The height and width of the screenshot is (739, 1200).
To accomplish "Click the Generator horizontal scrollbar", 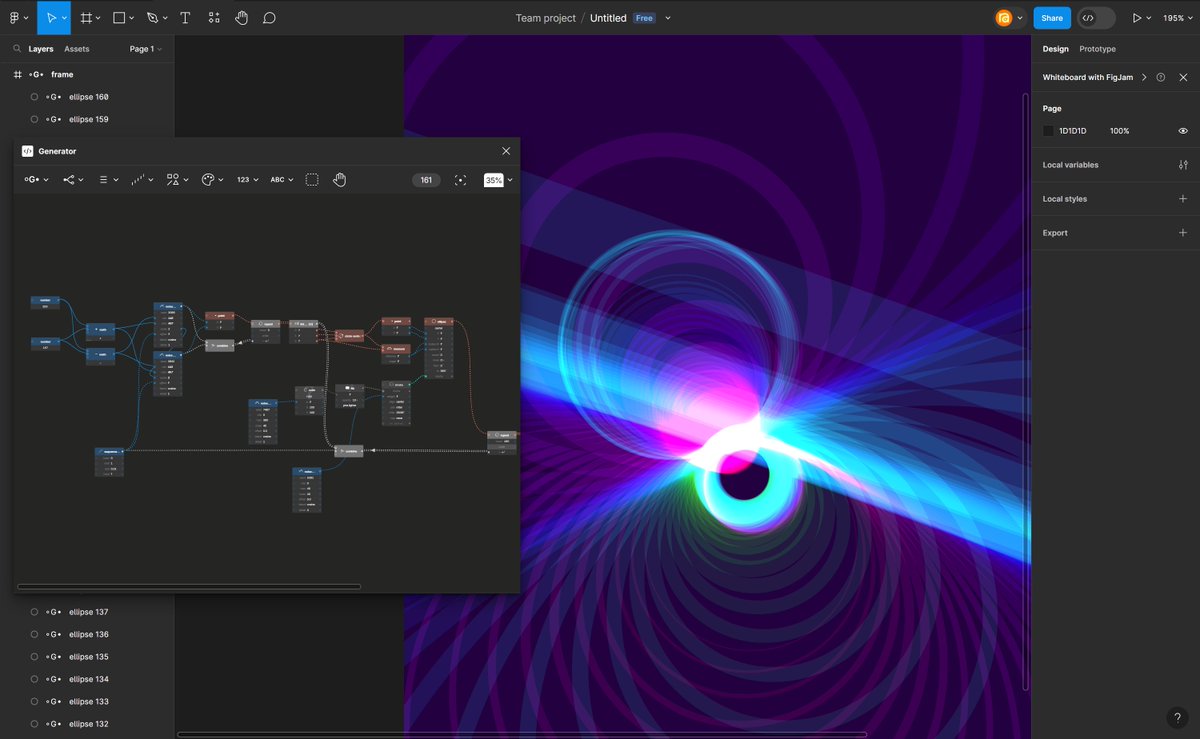I will tap(189, 586).
